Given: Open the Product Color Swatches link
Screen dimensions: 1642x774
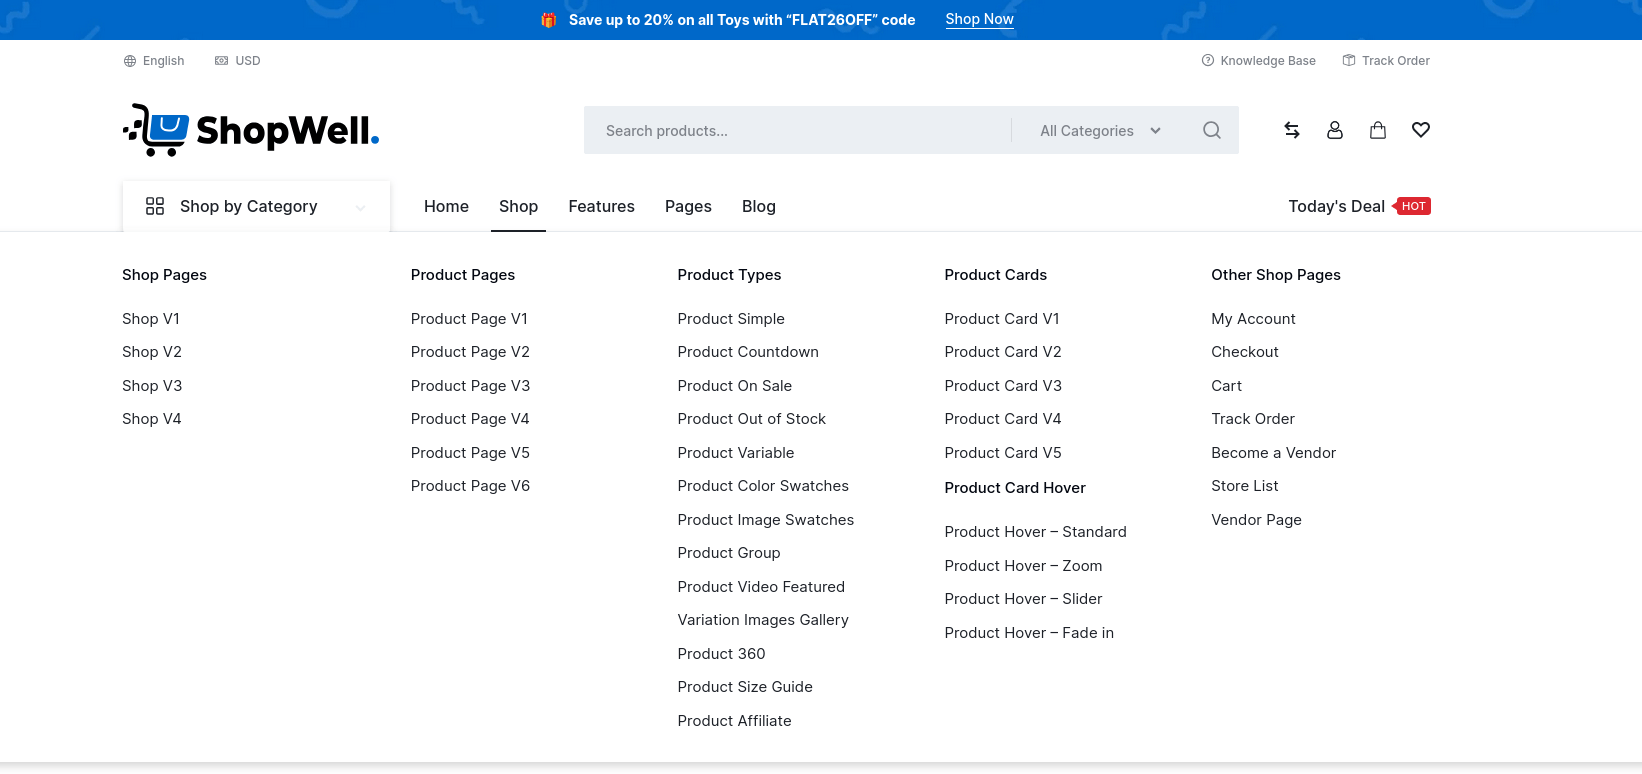Looking at the screenshot, I should click(763, 486).
